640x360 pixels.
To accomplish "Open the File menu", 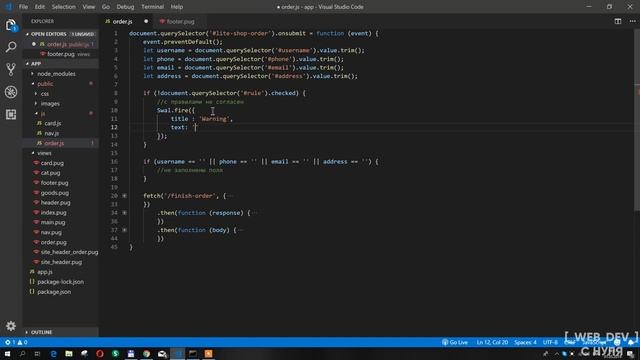I will click(x=23, y=7).
